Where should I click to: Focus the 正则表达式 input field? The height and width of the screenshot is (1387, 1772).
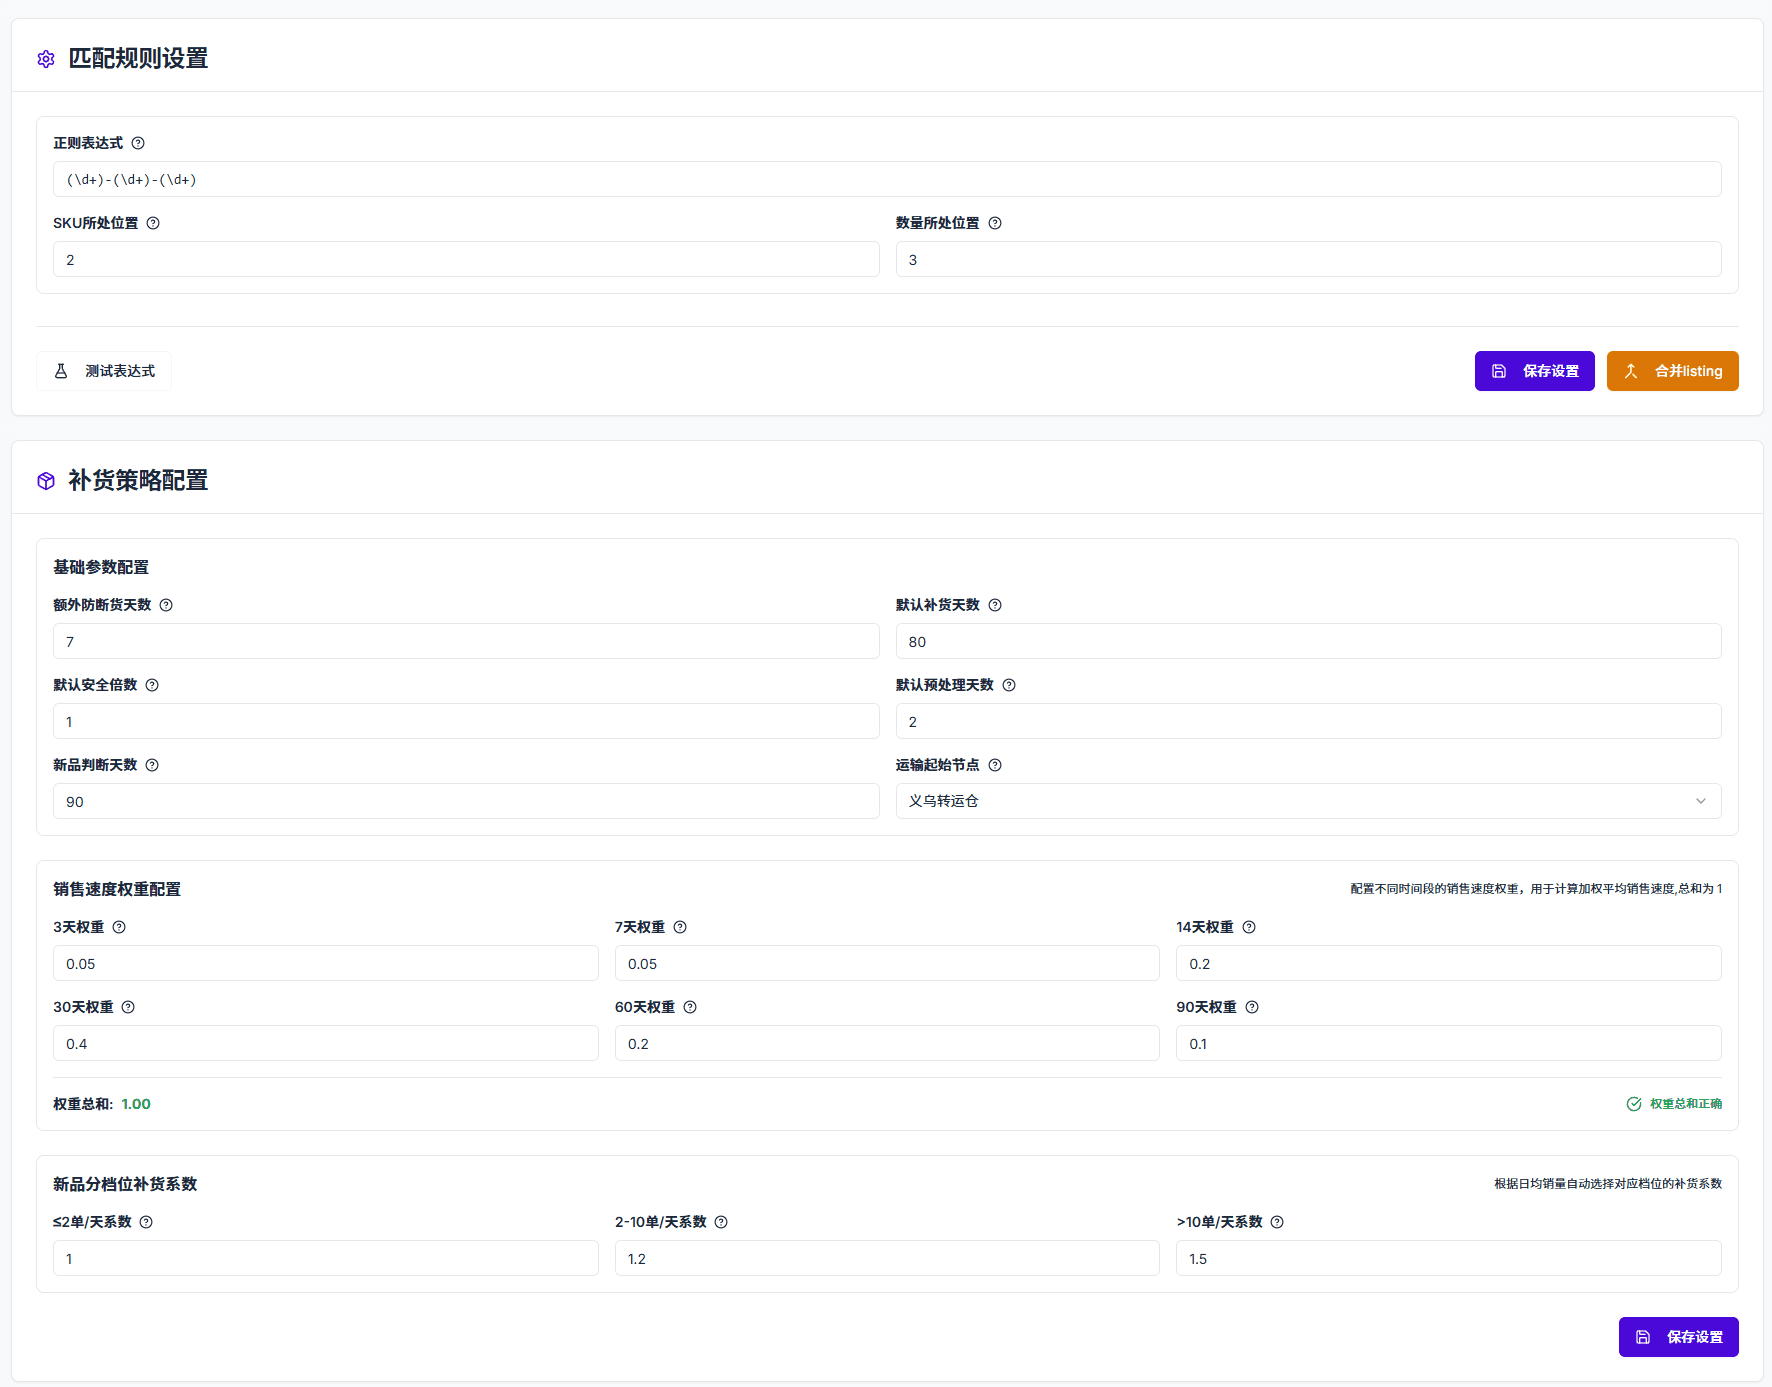(887, 180)
